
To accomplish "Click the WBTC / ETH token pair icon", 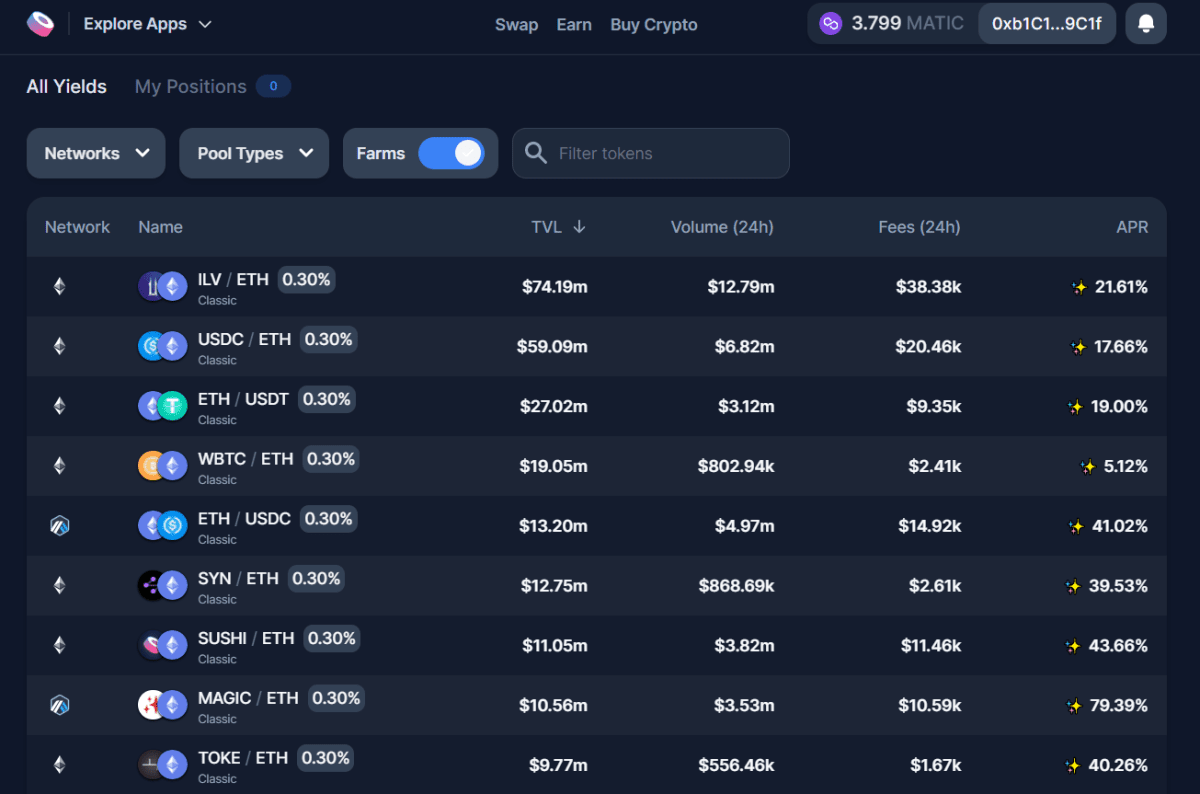I will pyautogui.click(x=163, y=466).
